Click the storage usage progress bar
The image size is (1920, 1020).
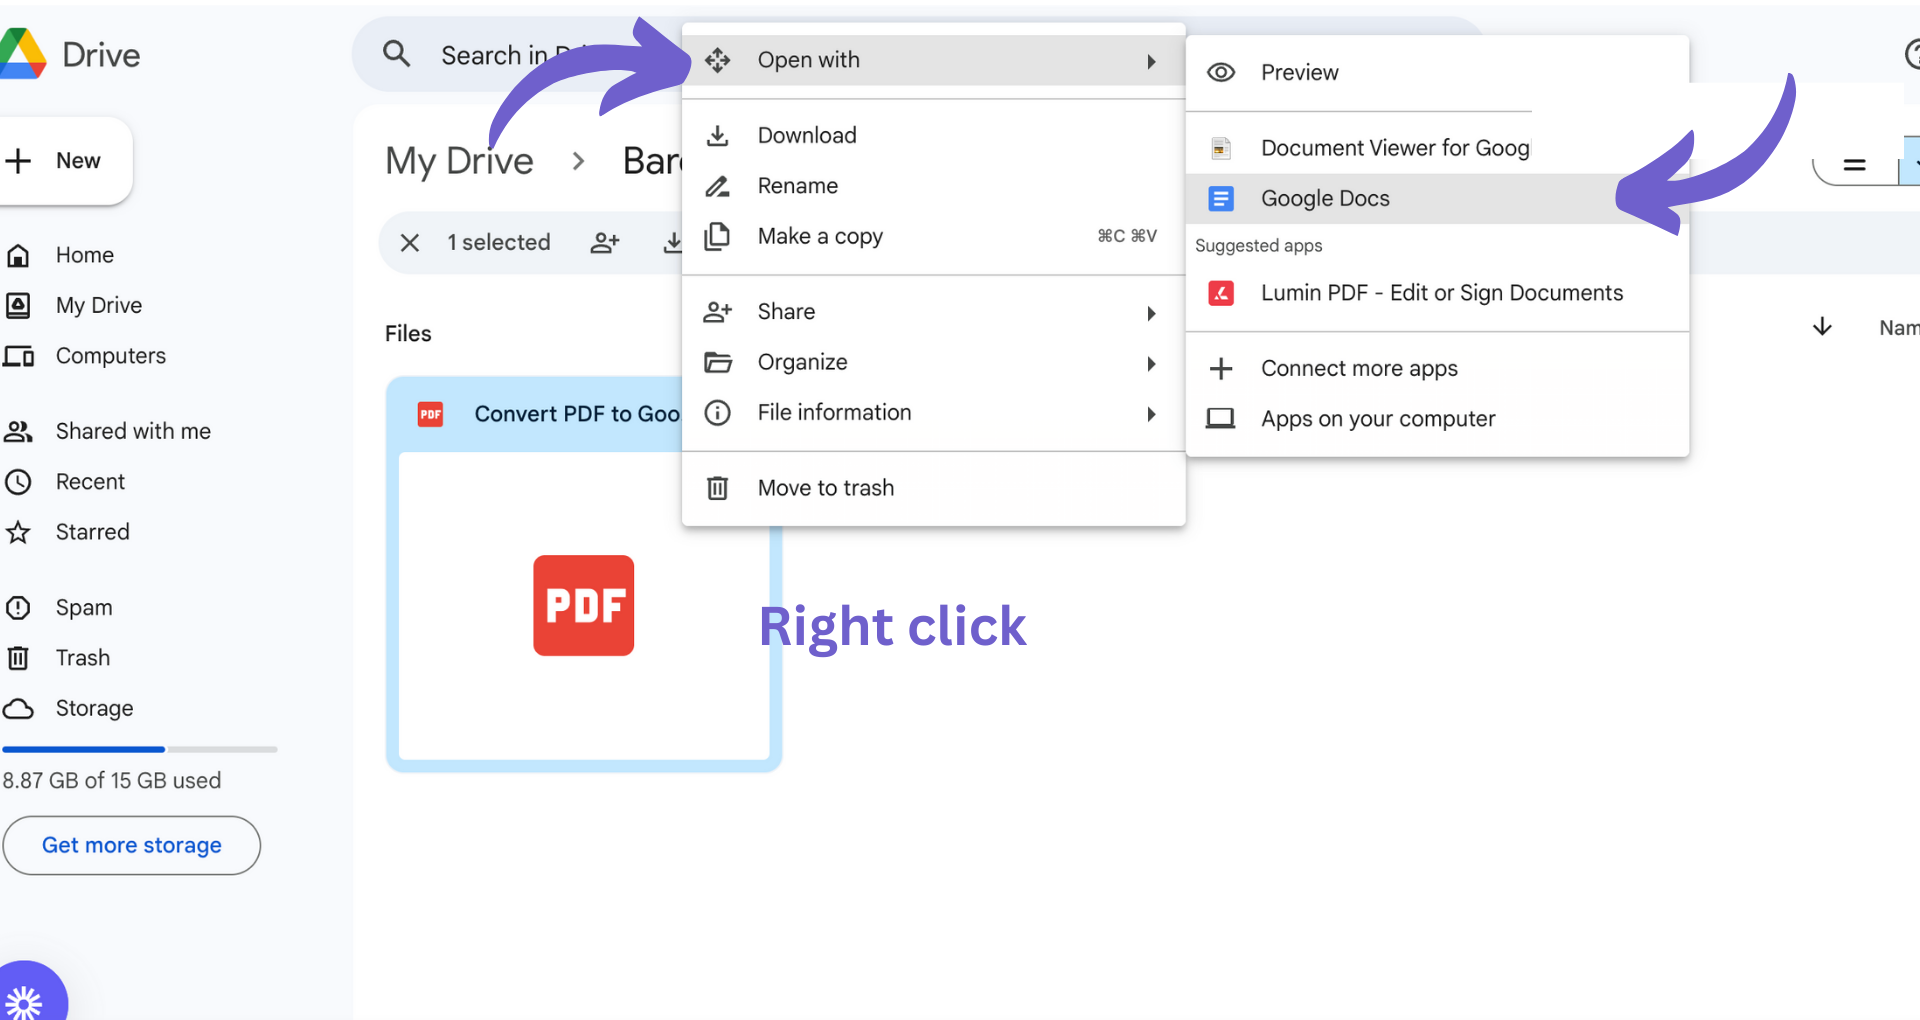[x=139, y=749]
